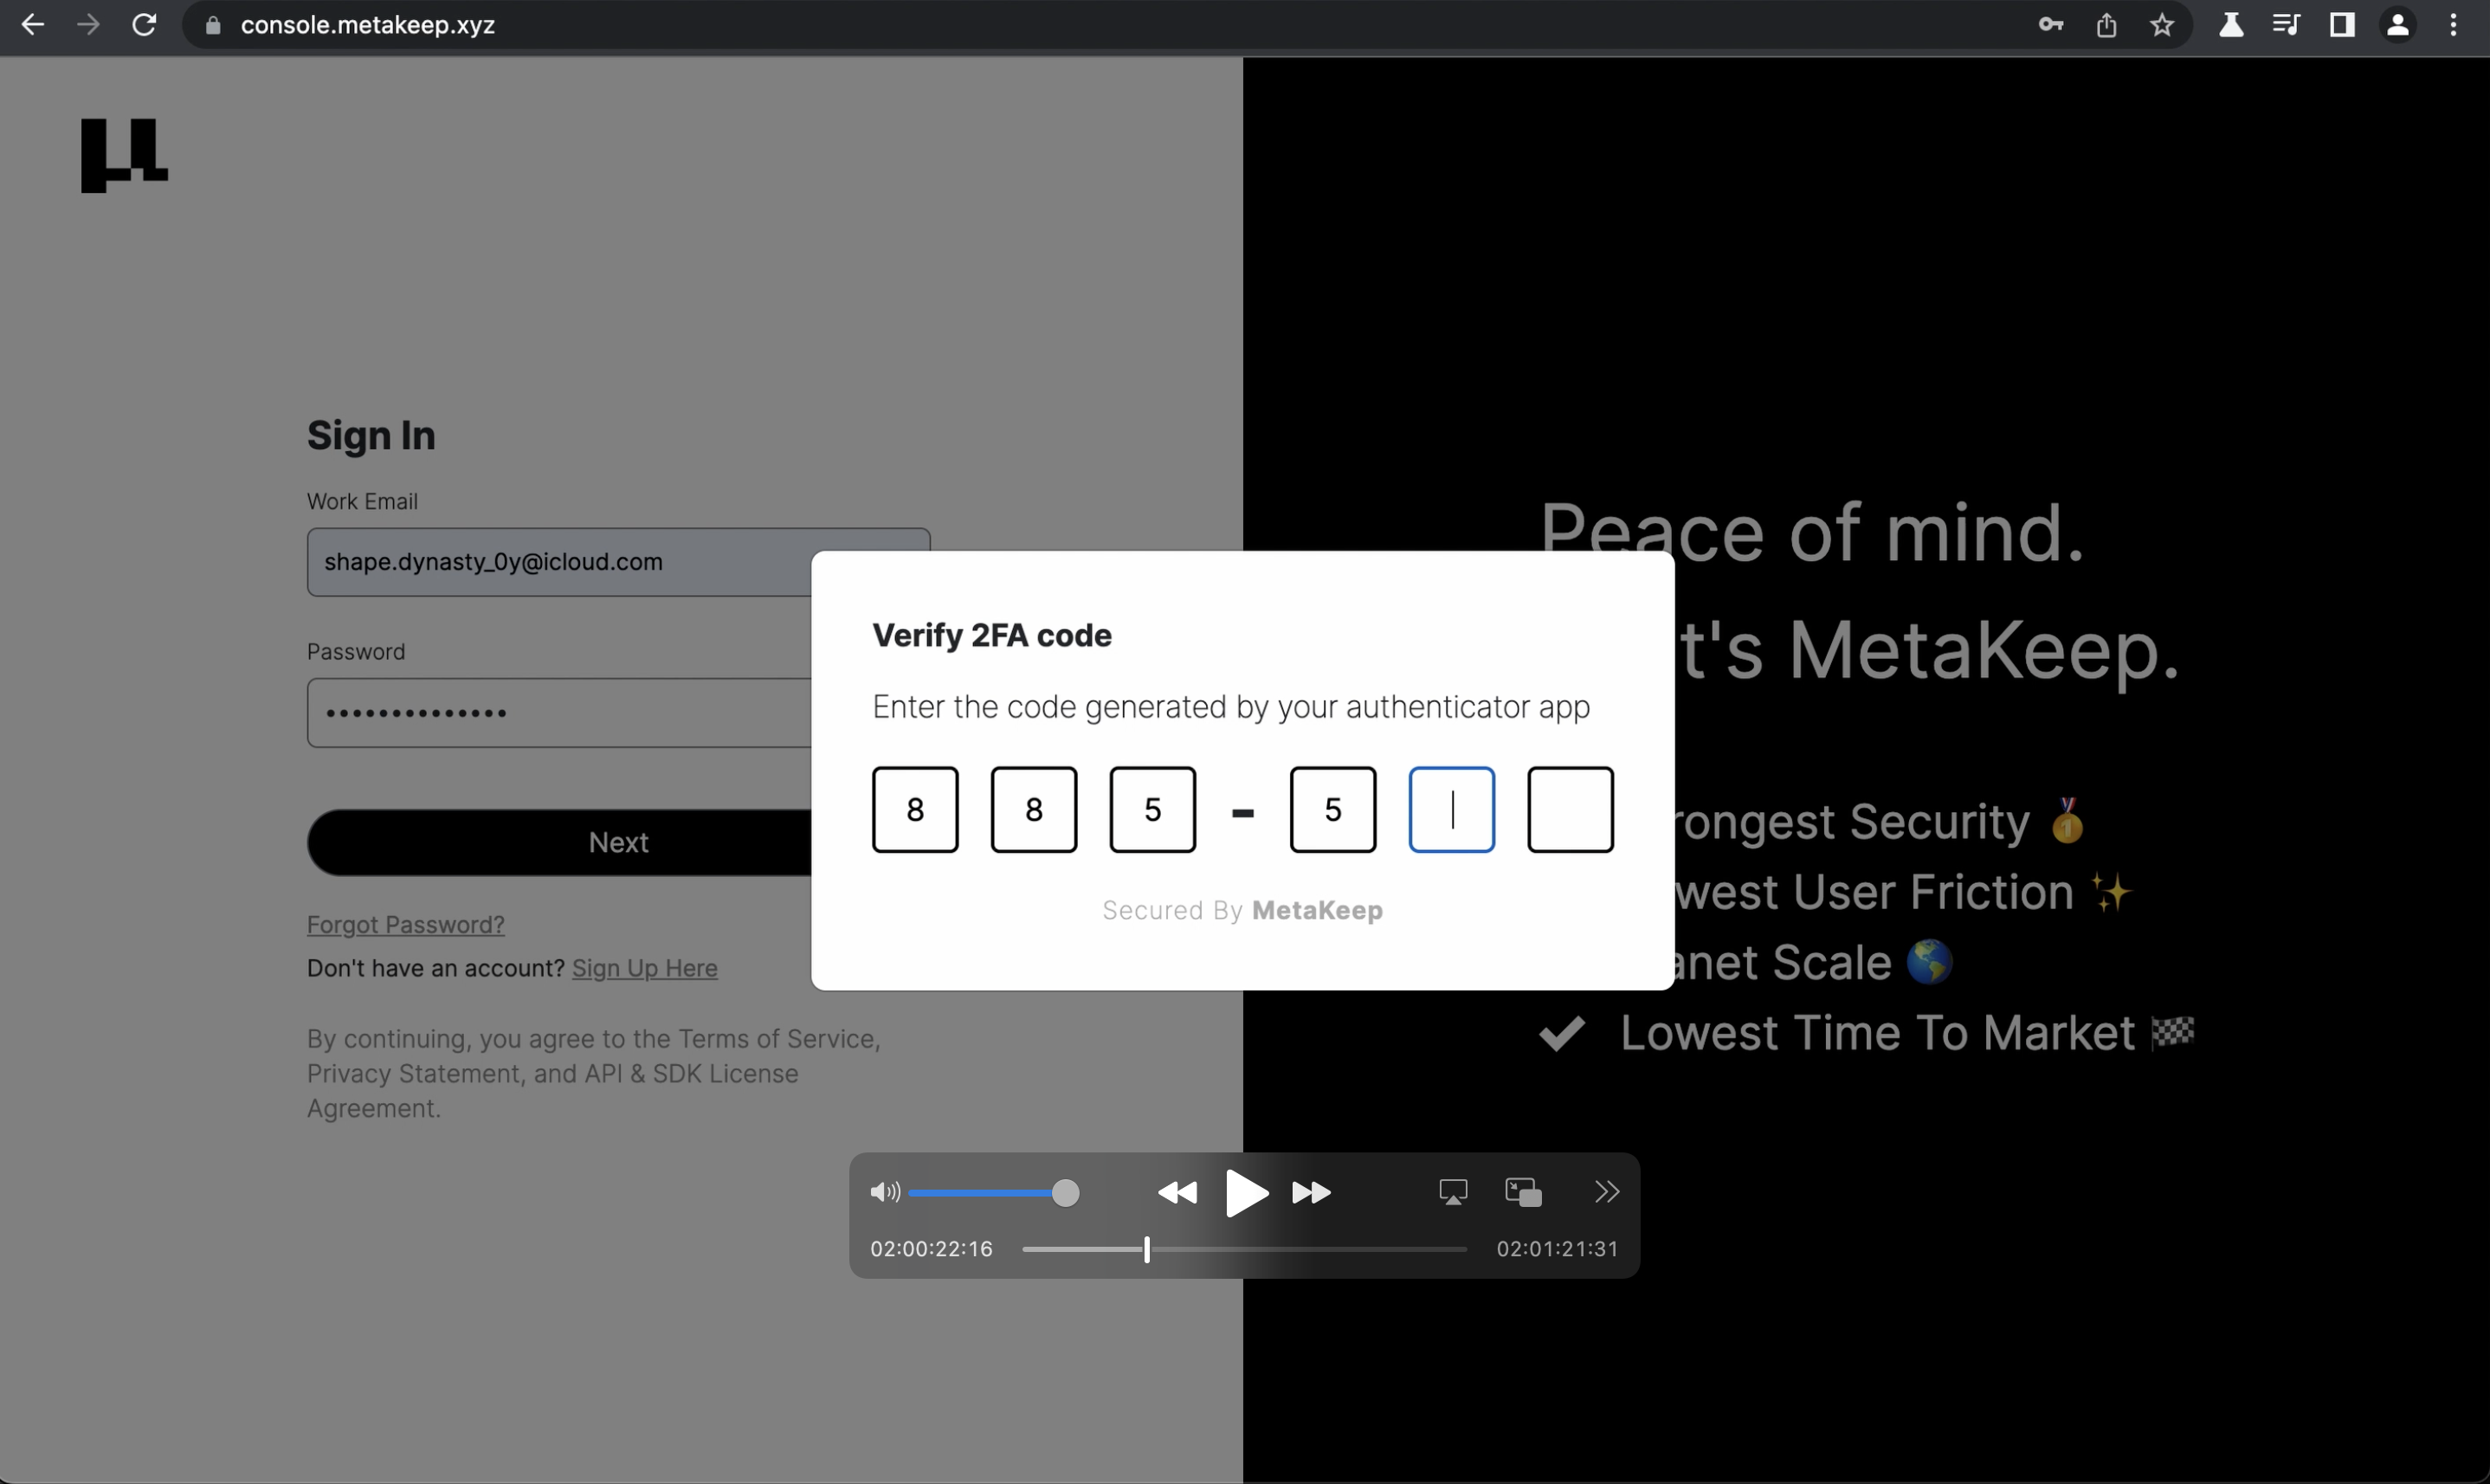Click the browser forward arrow
2490x1484 pixels.
(x=88, y=25)
